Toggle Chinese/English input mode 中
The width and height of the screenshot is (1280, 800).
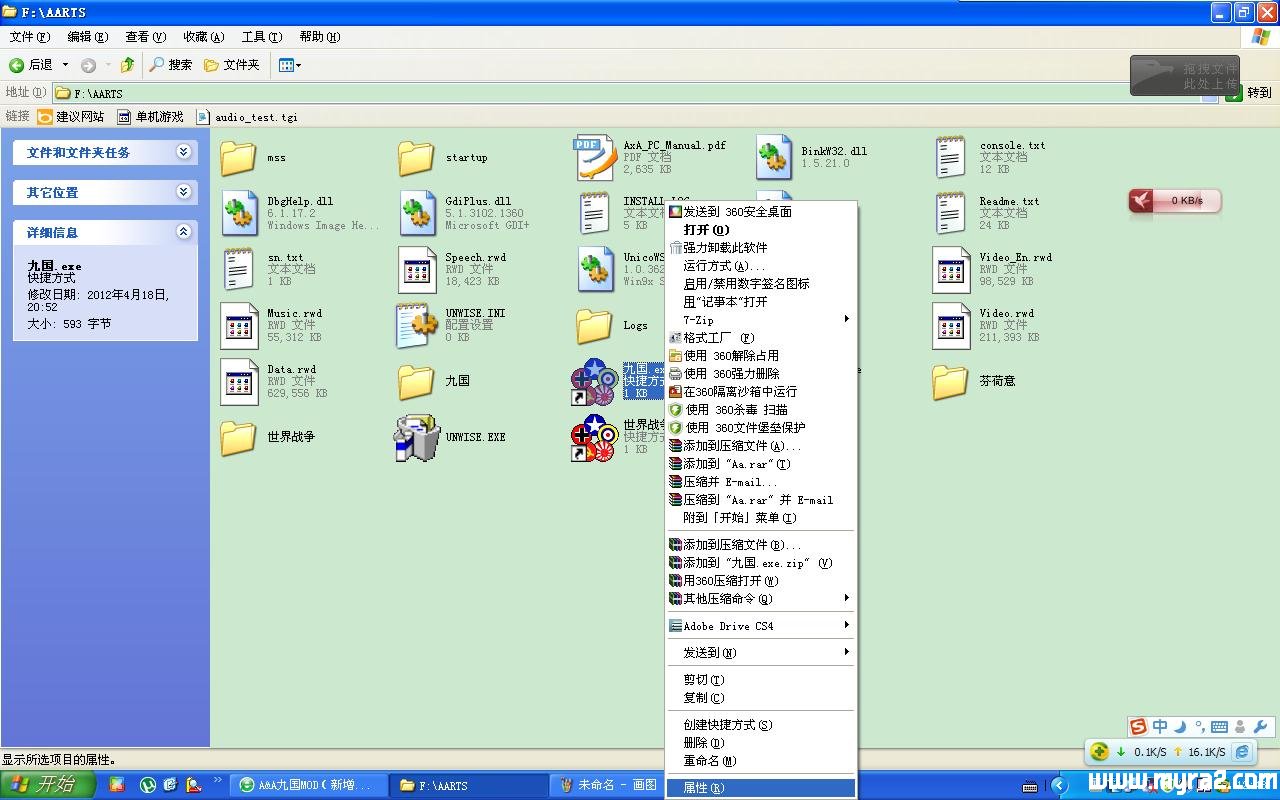click(x=1160, y=727)
